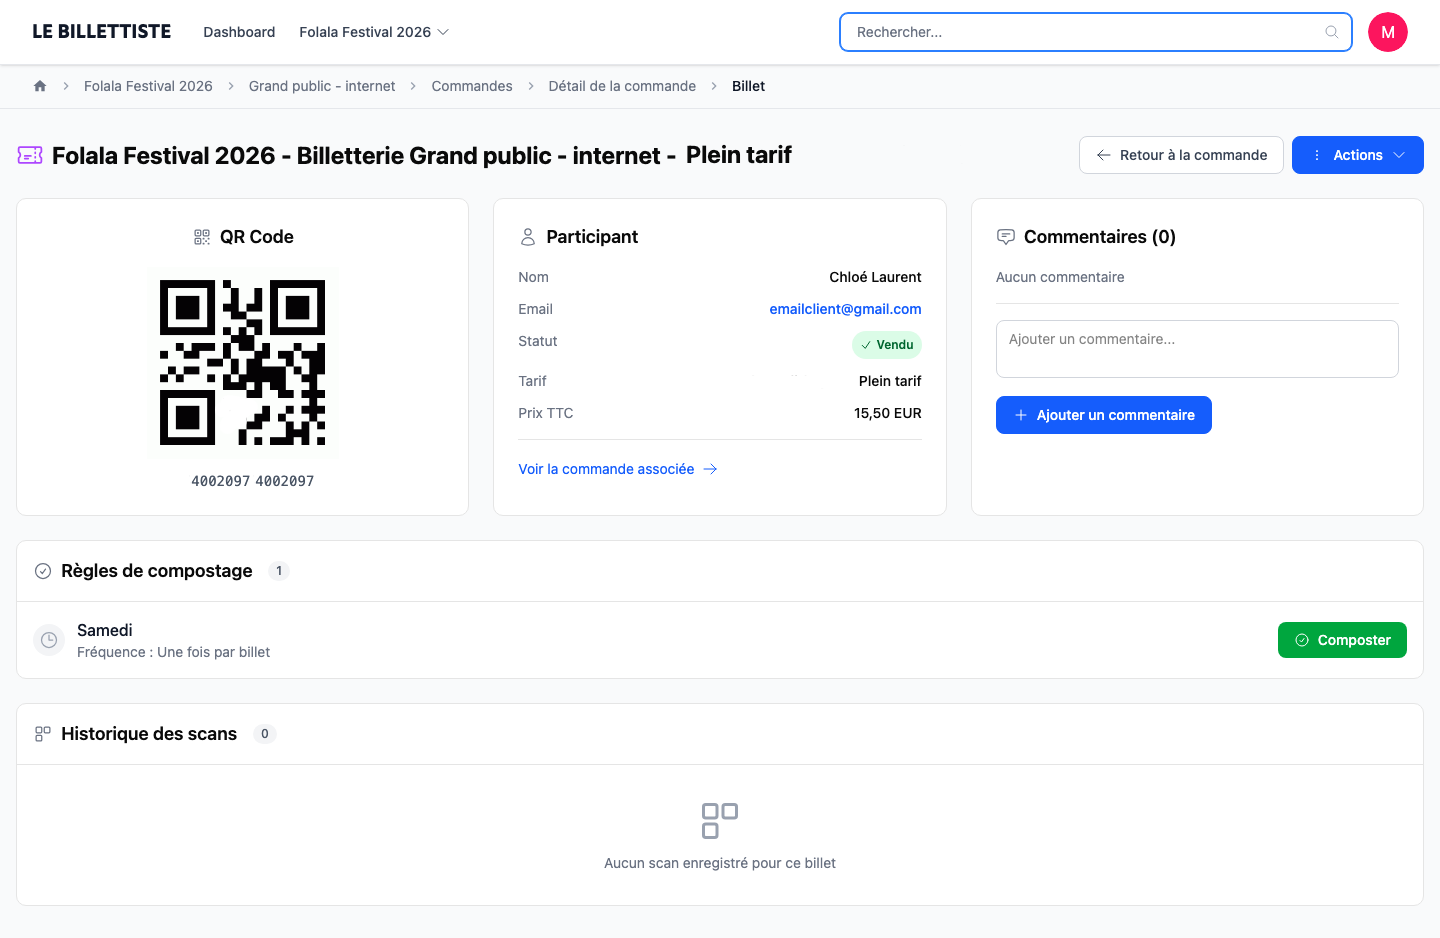Click the green Composter button
The image size is (1440, 938).
click(1342, 640)
